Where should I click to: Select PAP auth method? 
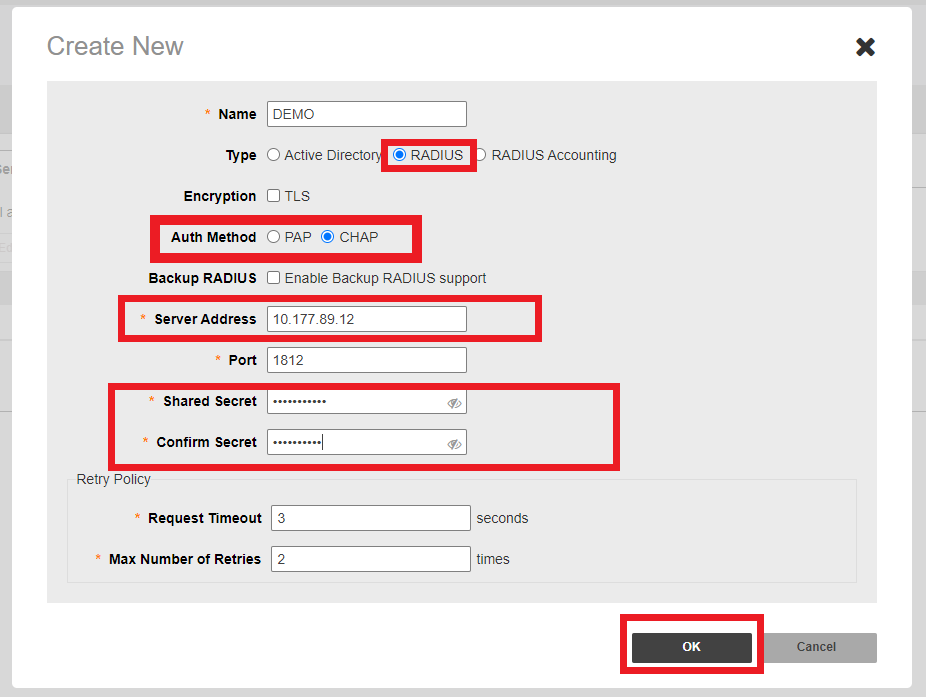coord(274,237)
